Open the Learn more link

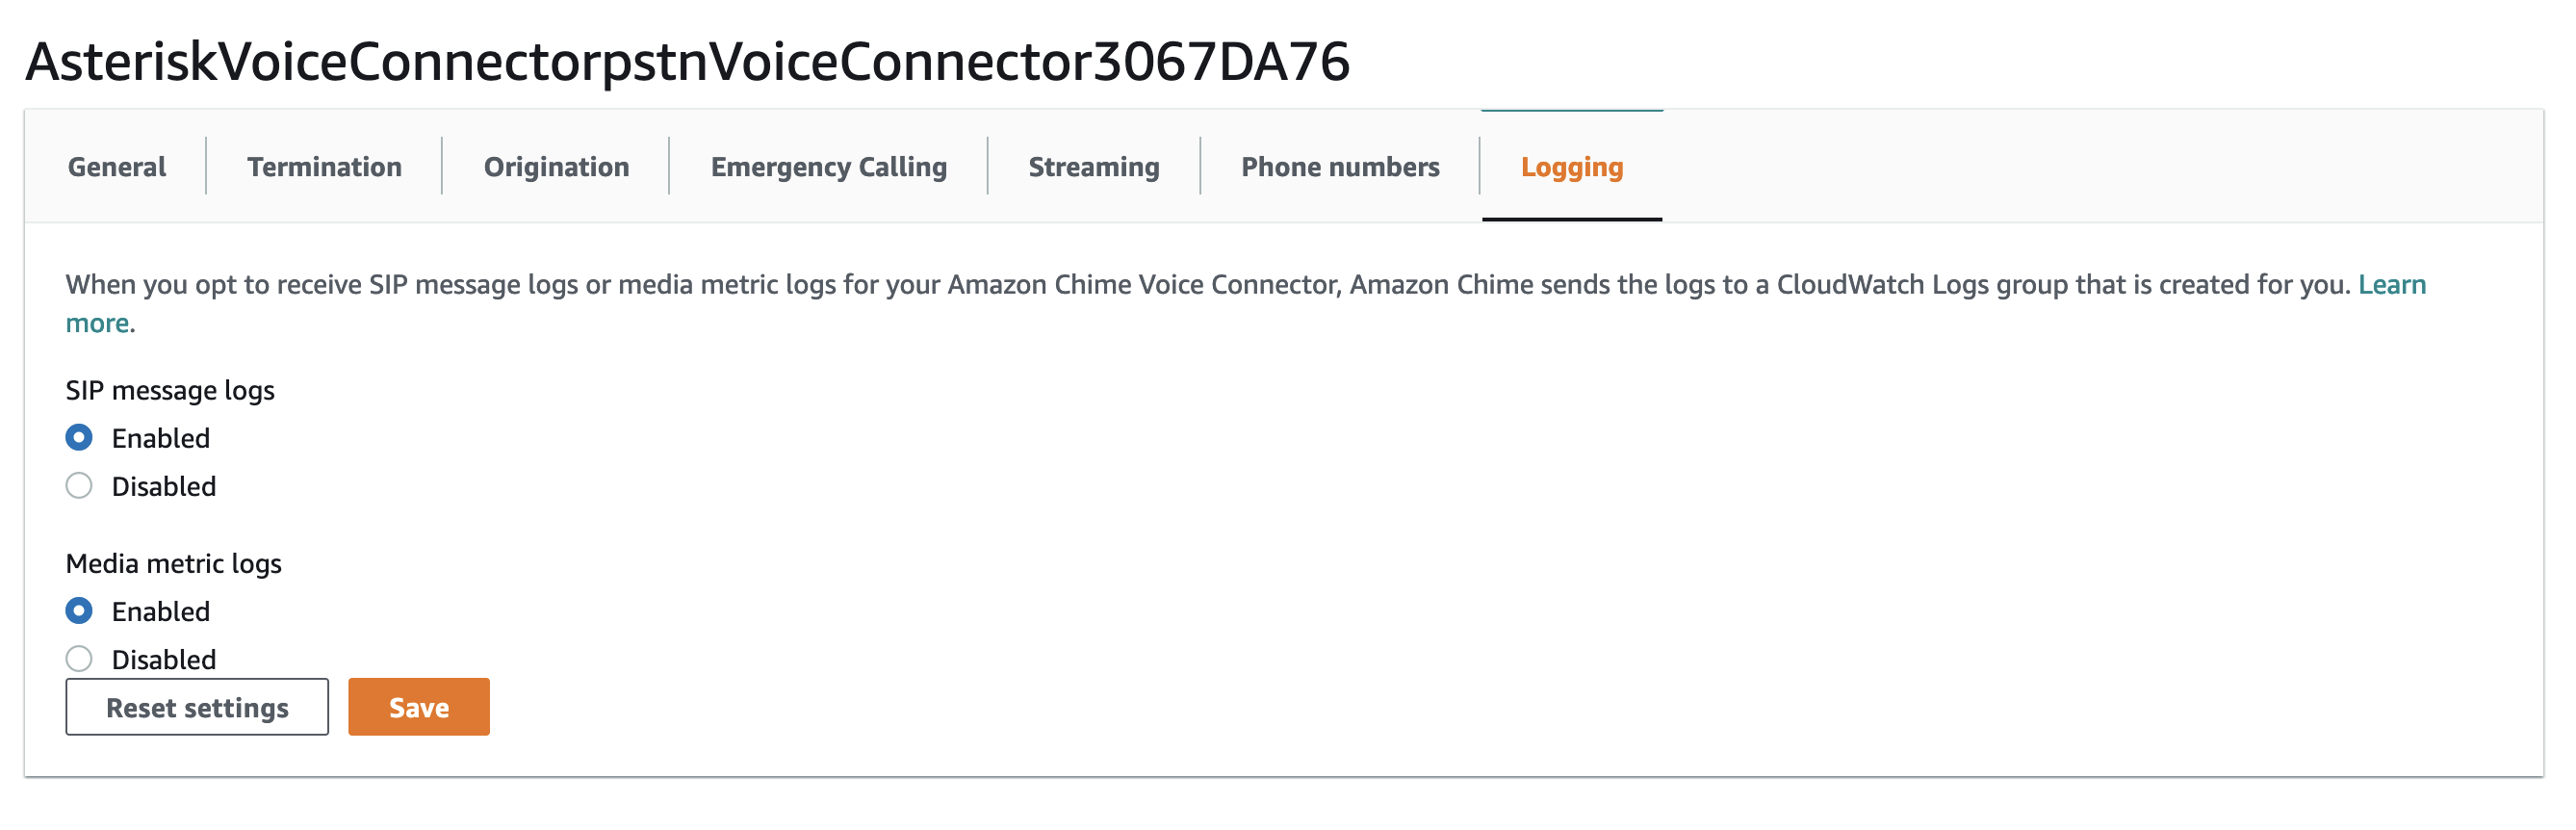[x=2391, y=285]
